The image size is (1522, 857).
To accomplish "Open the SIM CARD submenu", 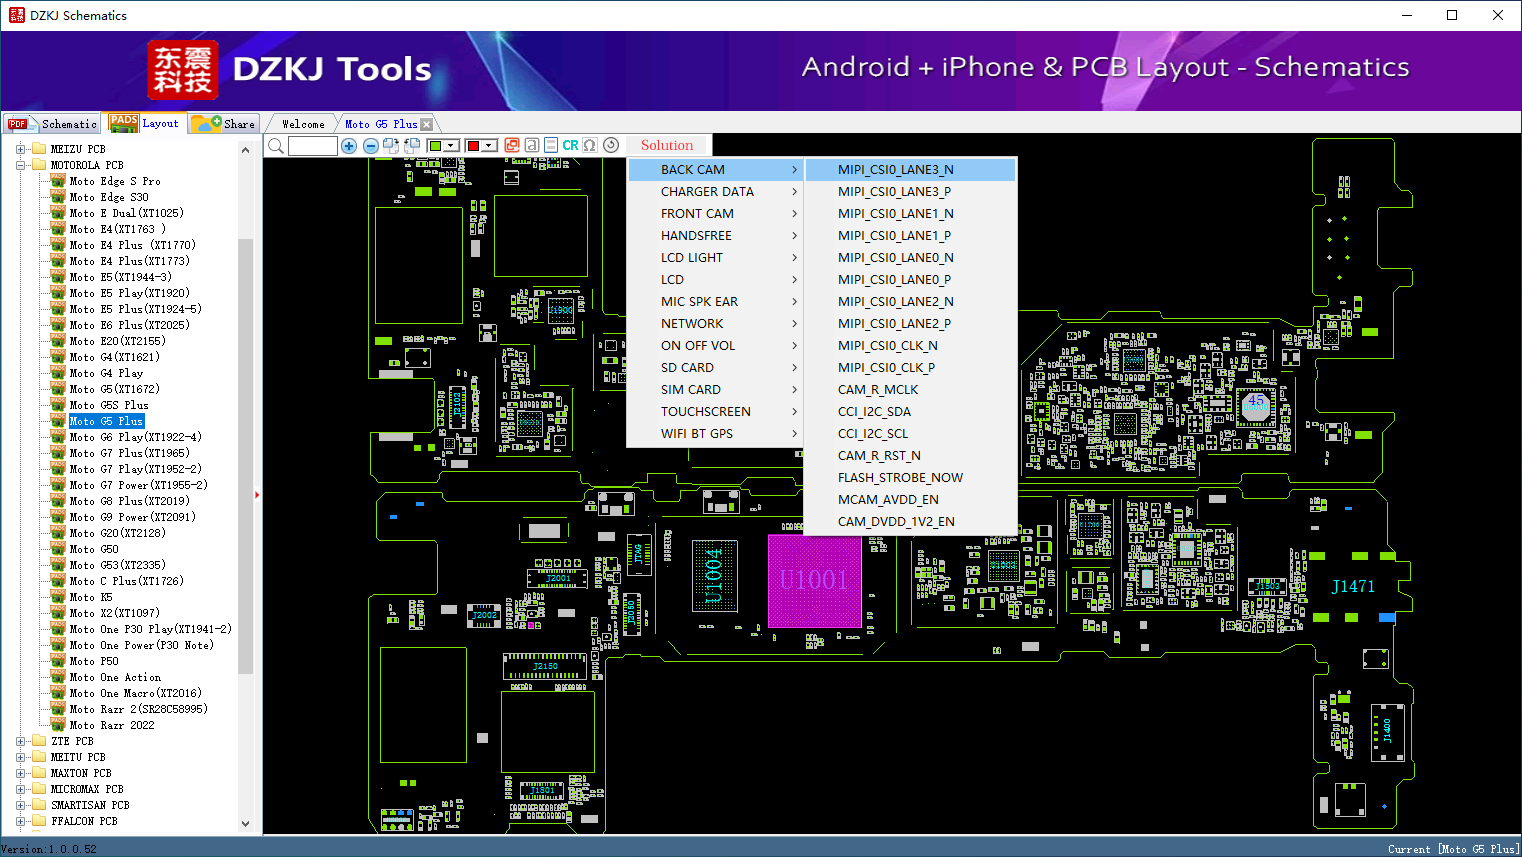I will pos(716,390).
